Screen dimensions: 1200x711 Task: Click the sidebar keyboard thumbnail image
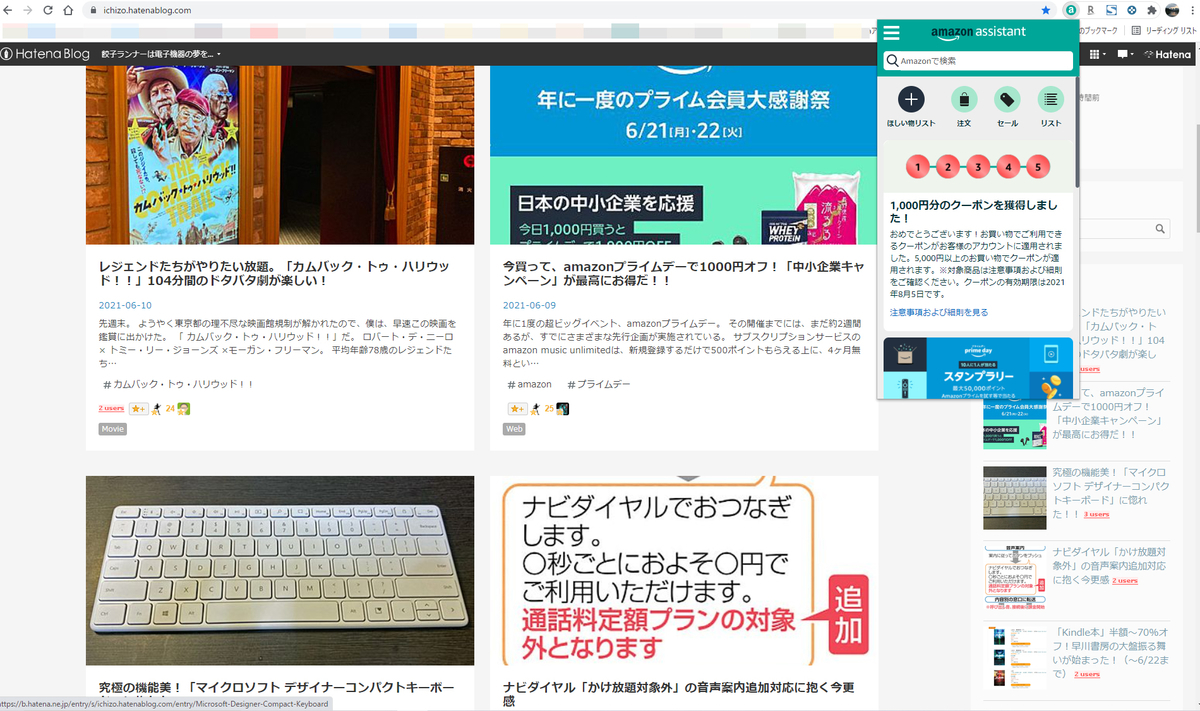(x=1015, y=497)
